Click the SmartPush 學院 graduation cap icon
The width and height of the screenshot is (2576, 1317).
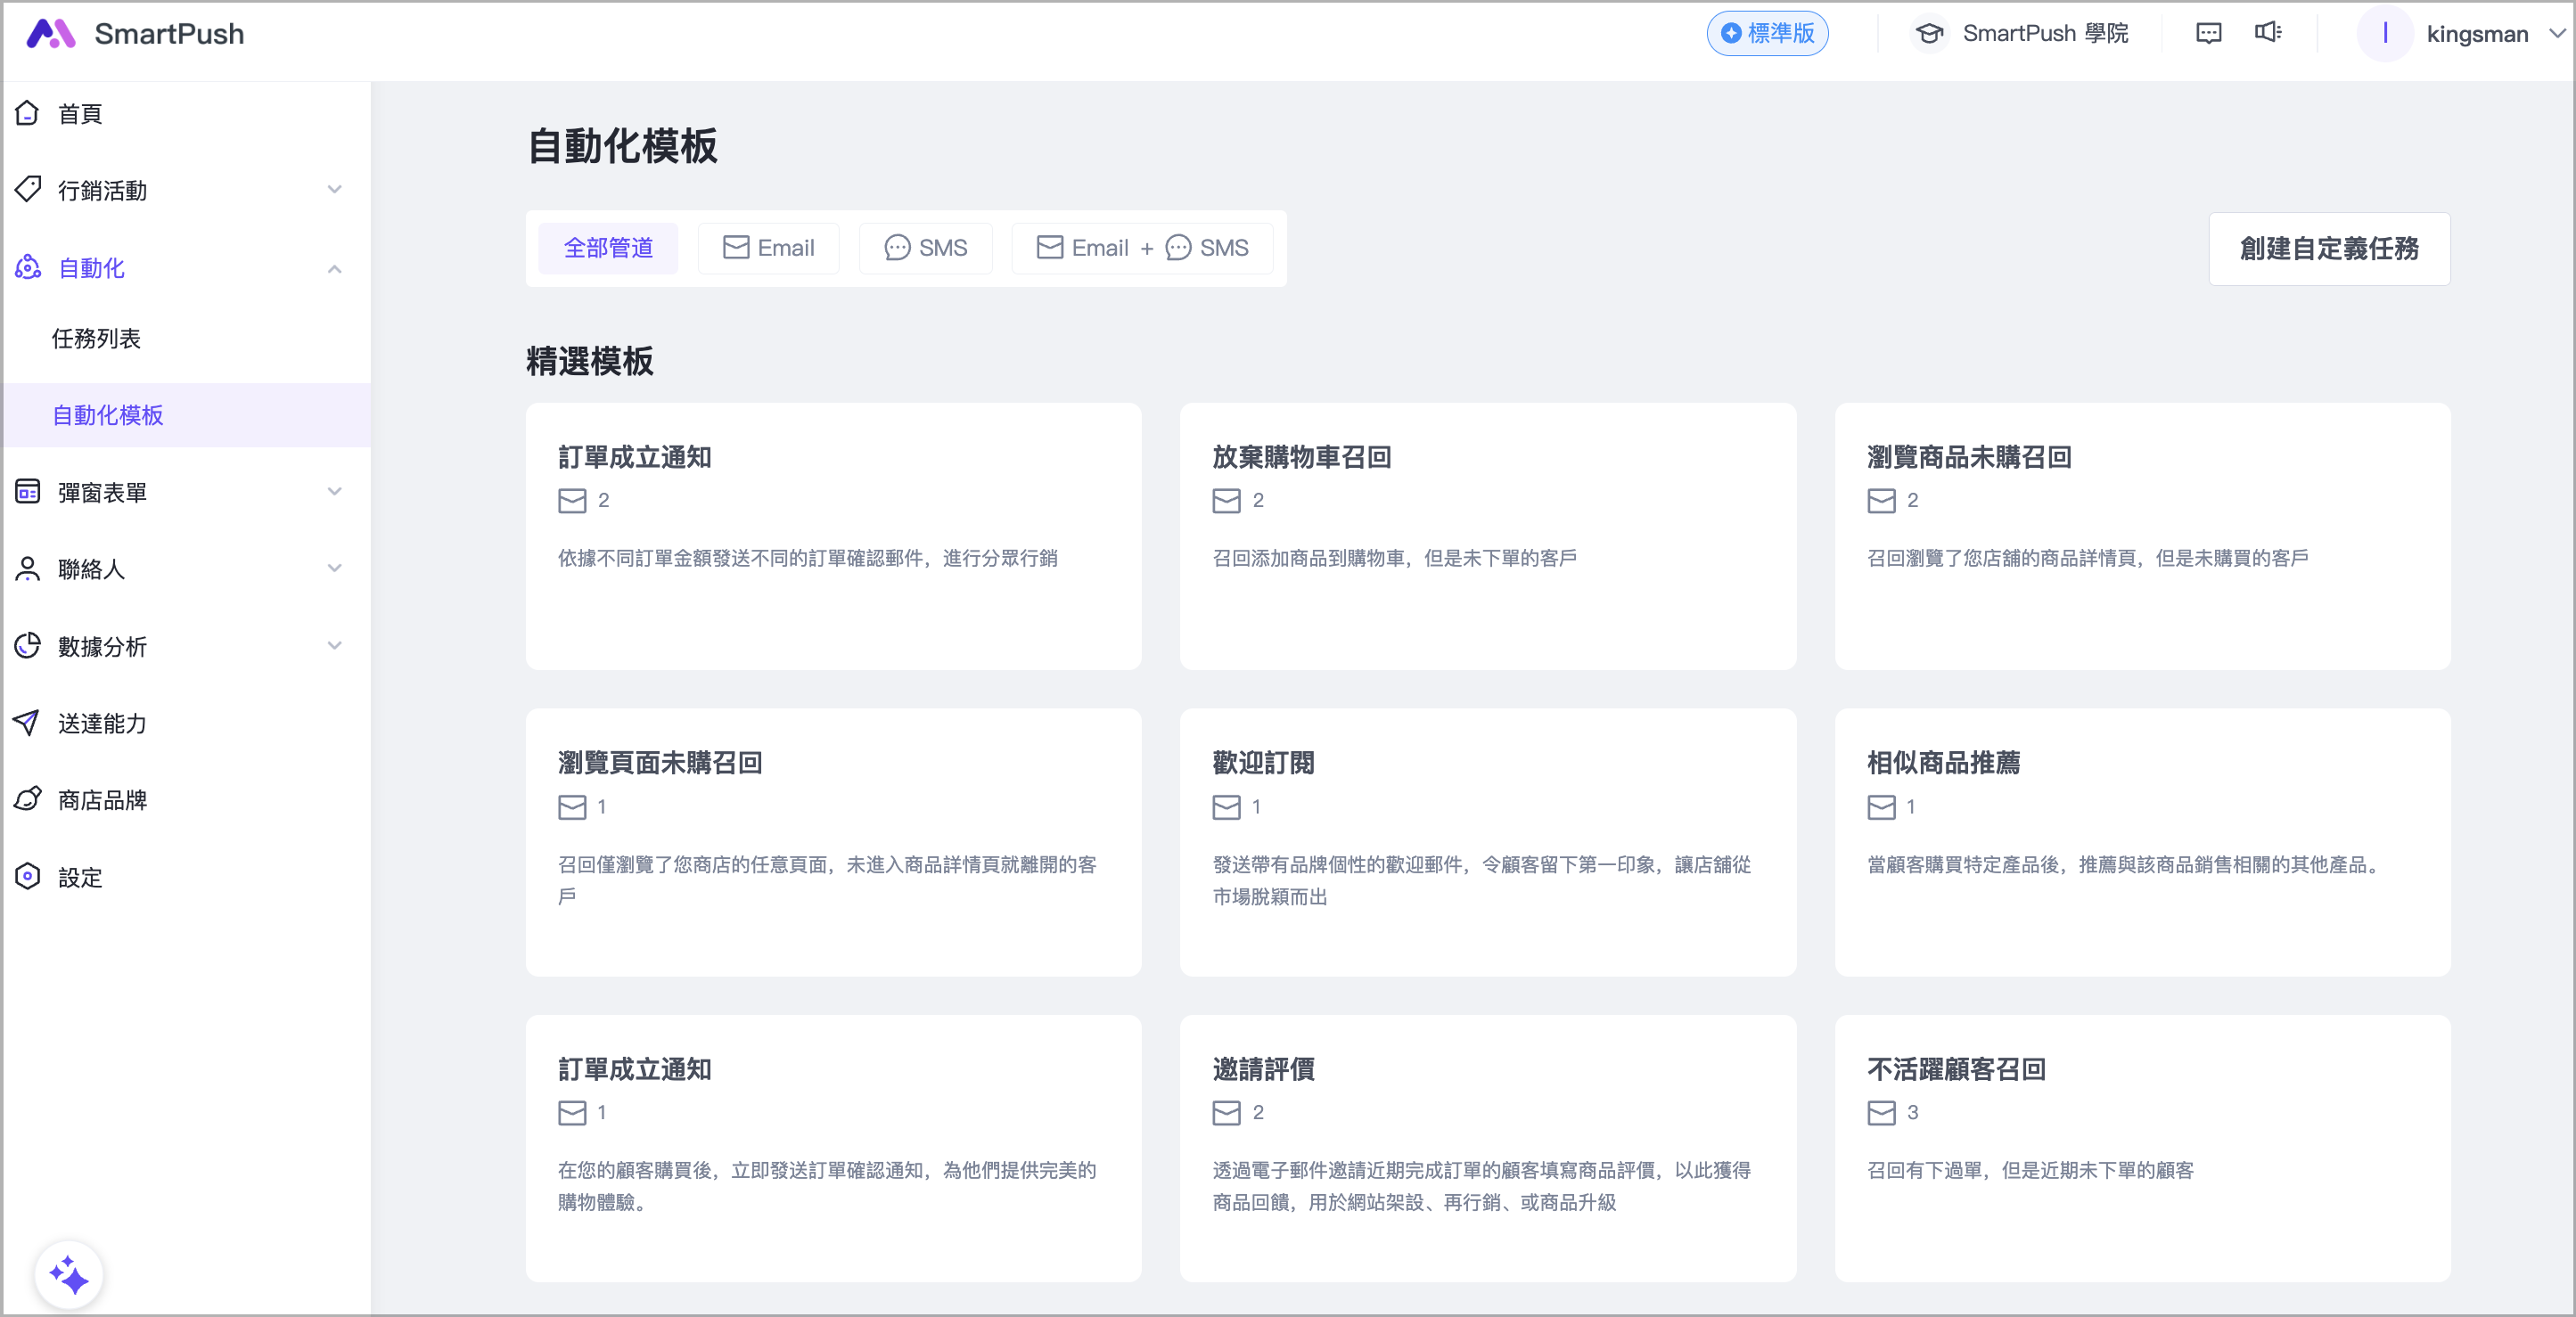pos(1929,34)
